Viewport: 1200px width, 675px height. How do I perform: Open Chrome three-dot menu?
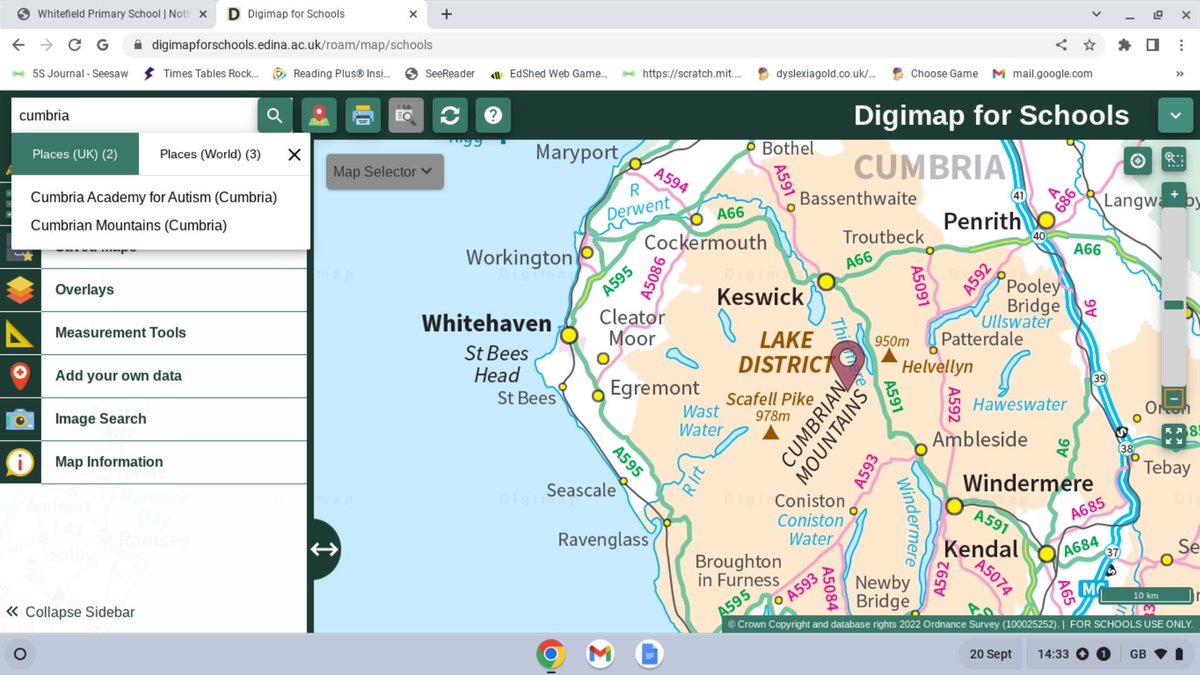(1181, 45)
